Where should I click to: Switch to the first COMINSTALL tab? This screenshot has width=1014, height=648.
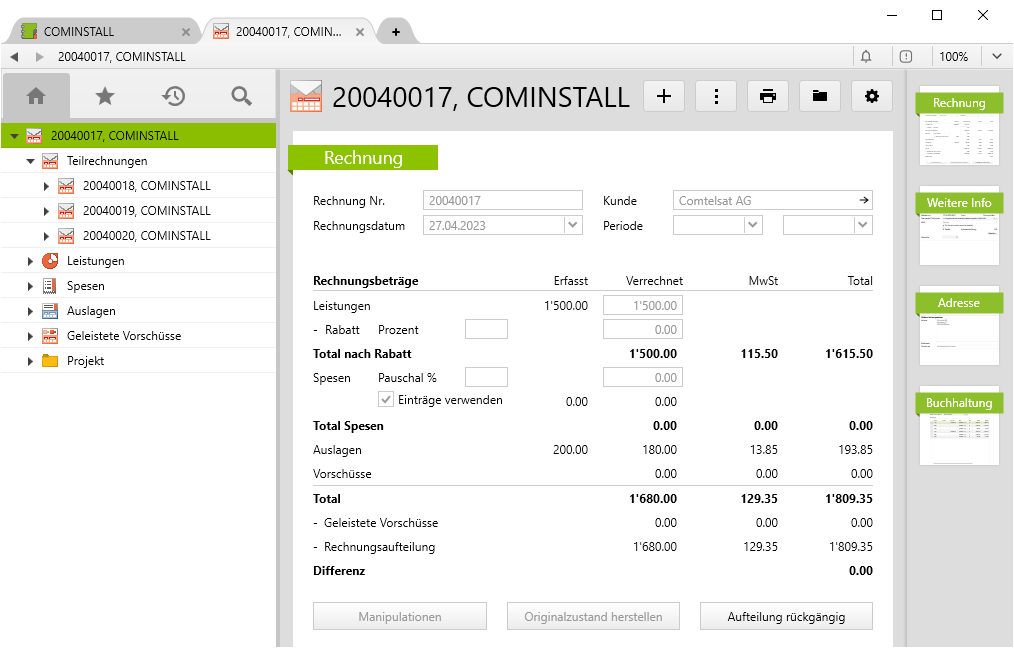95,31
